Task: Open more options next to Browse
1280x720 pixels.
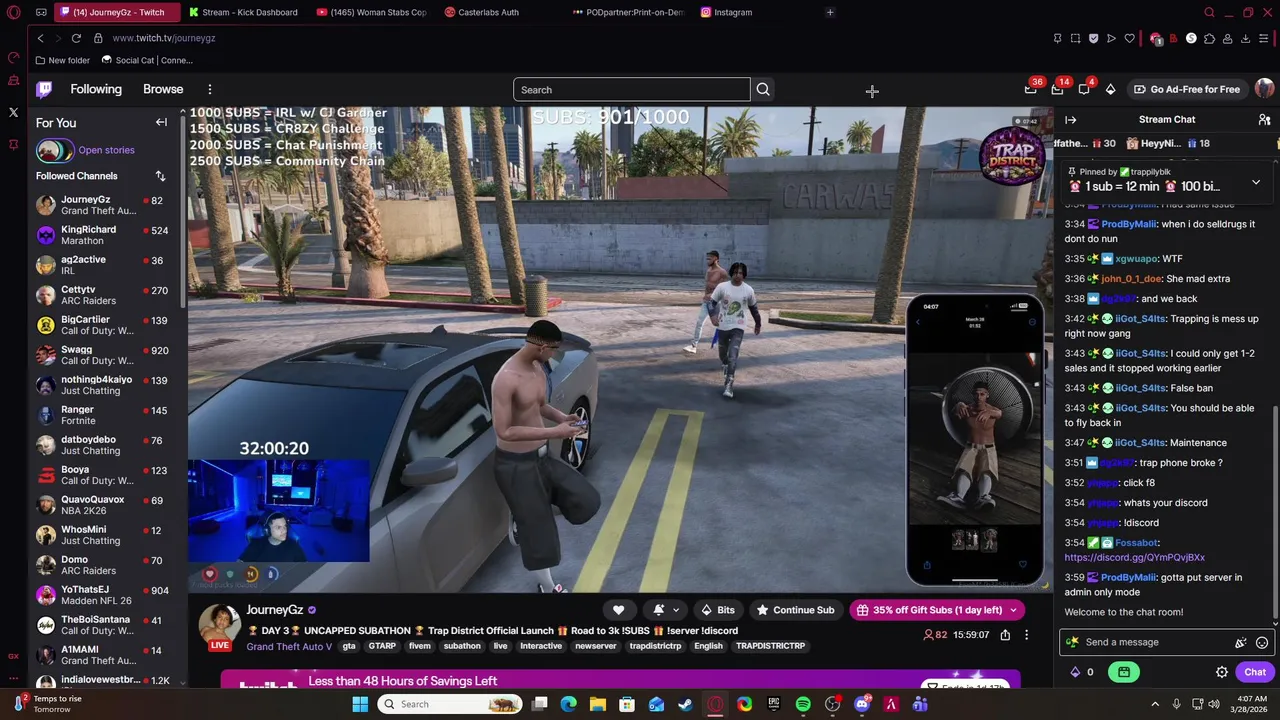Action: click(x=209, y=90)
